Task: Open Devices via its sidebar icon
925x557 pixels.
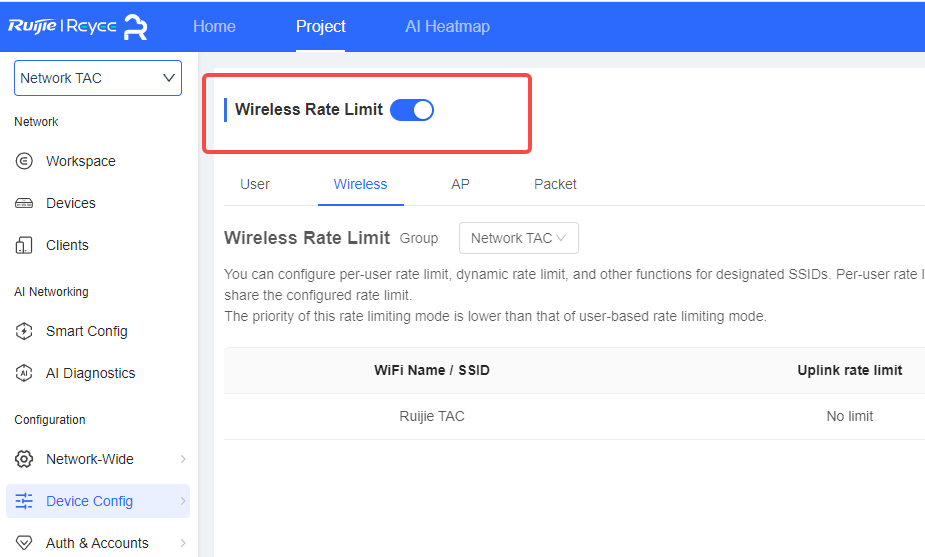Action: [25, 203]
